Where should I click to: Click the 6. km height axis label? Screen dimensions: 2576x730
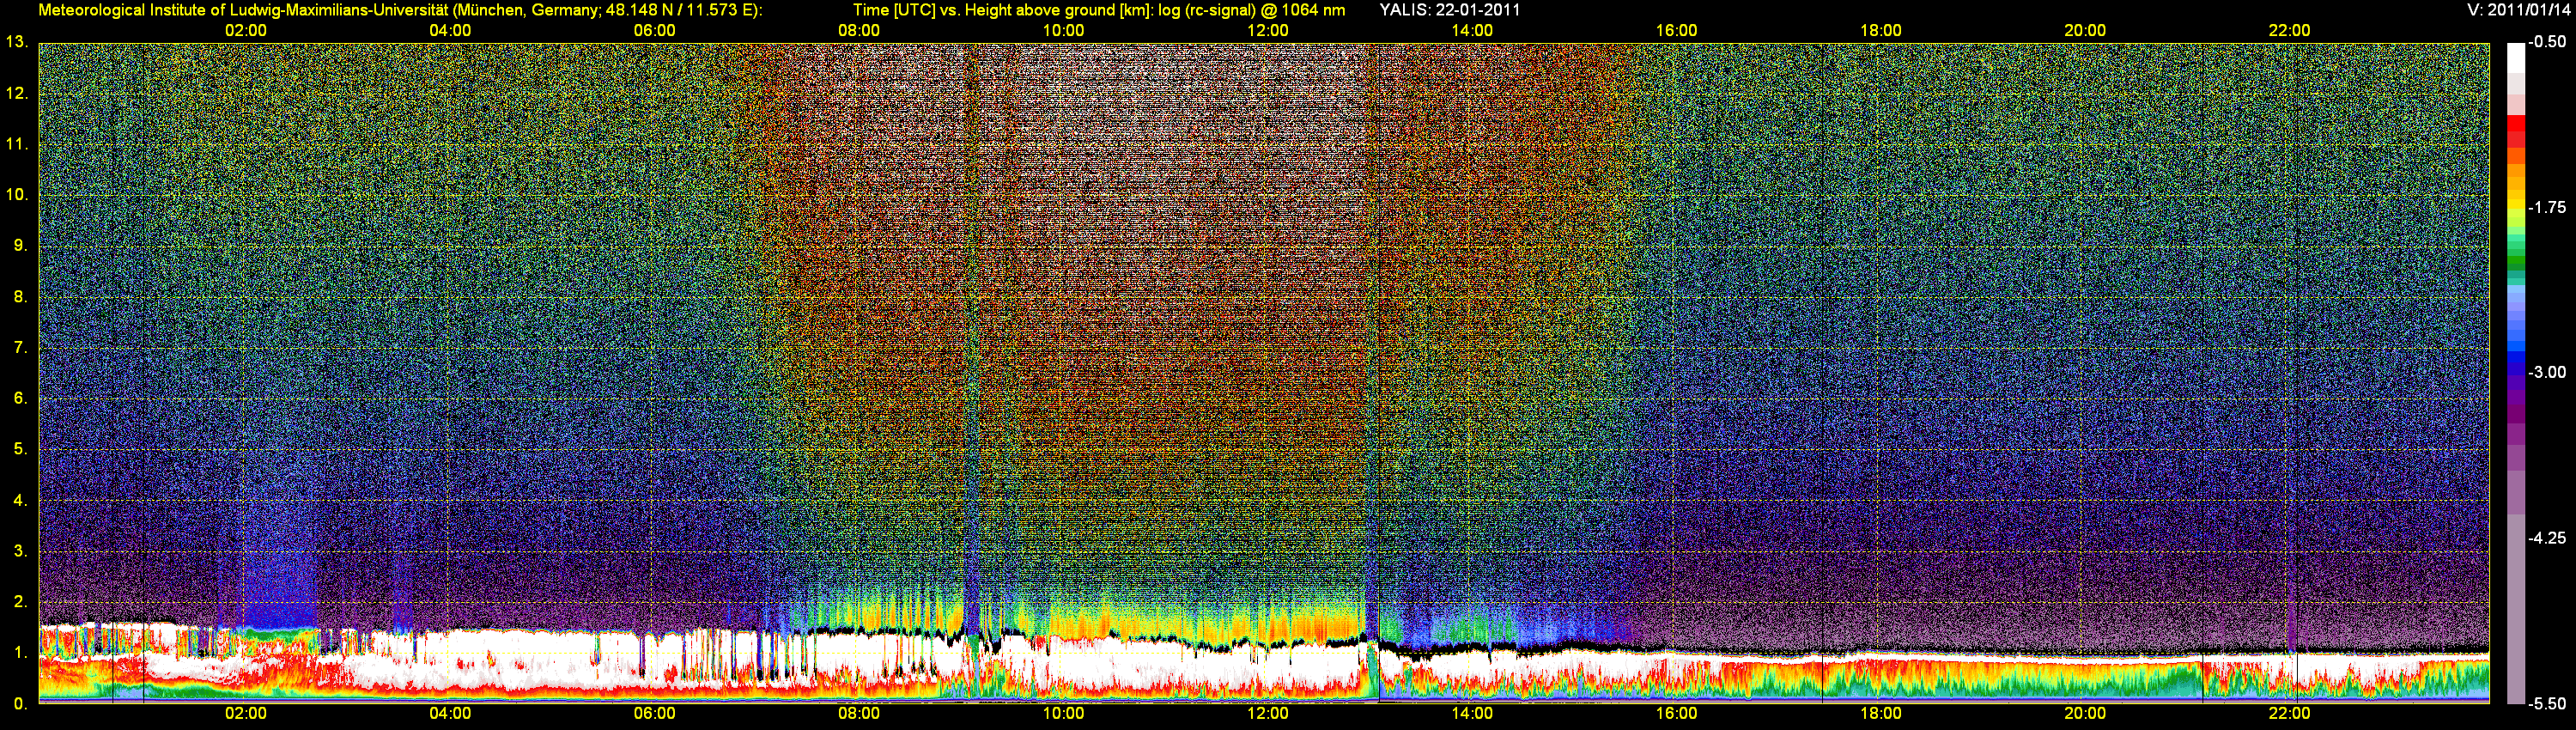(x=20, y=398)
